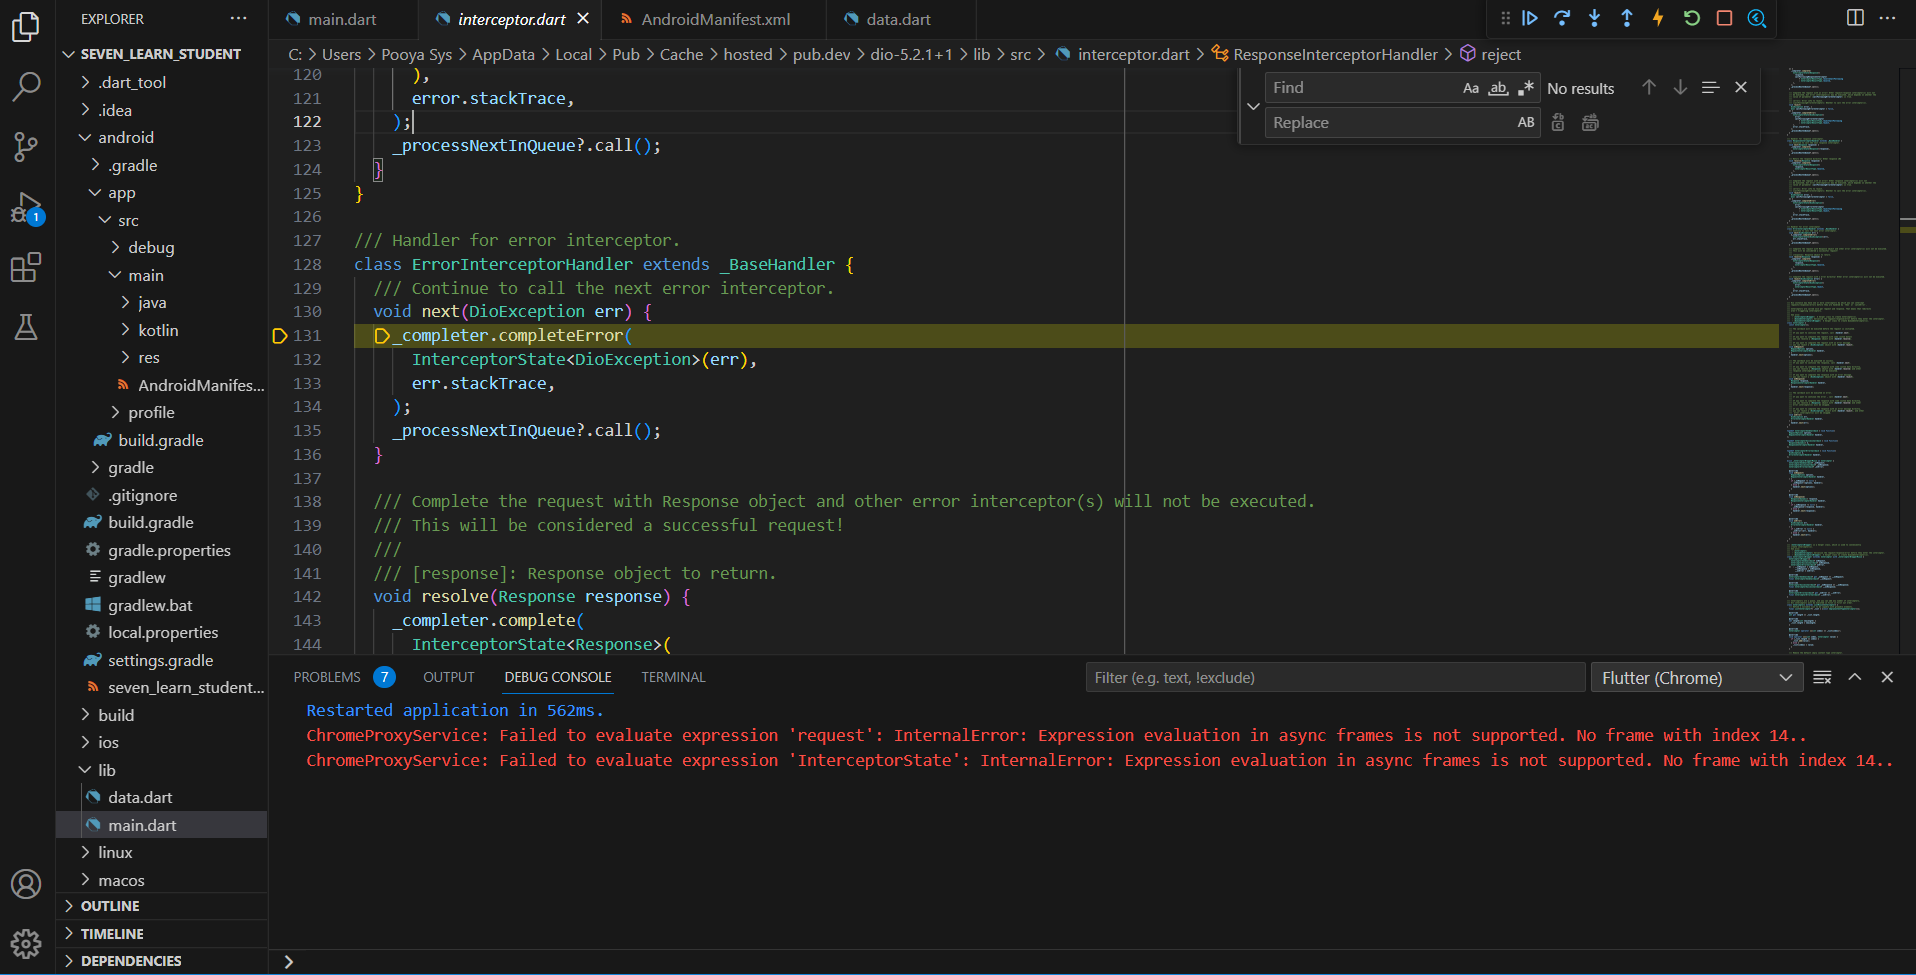This screenshot has width=1916, height=975.
Task: Collapse the android folder
Action: pyautogui.click(x=160, y=137)
